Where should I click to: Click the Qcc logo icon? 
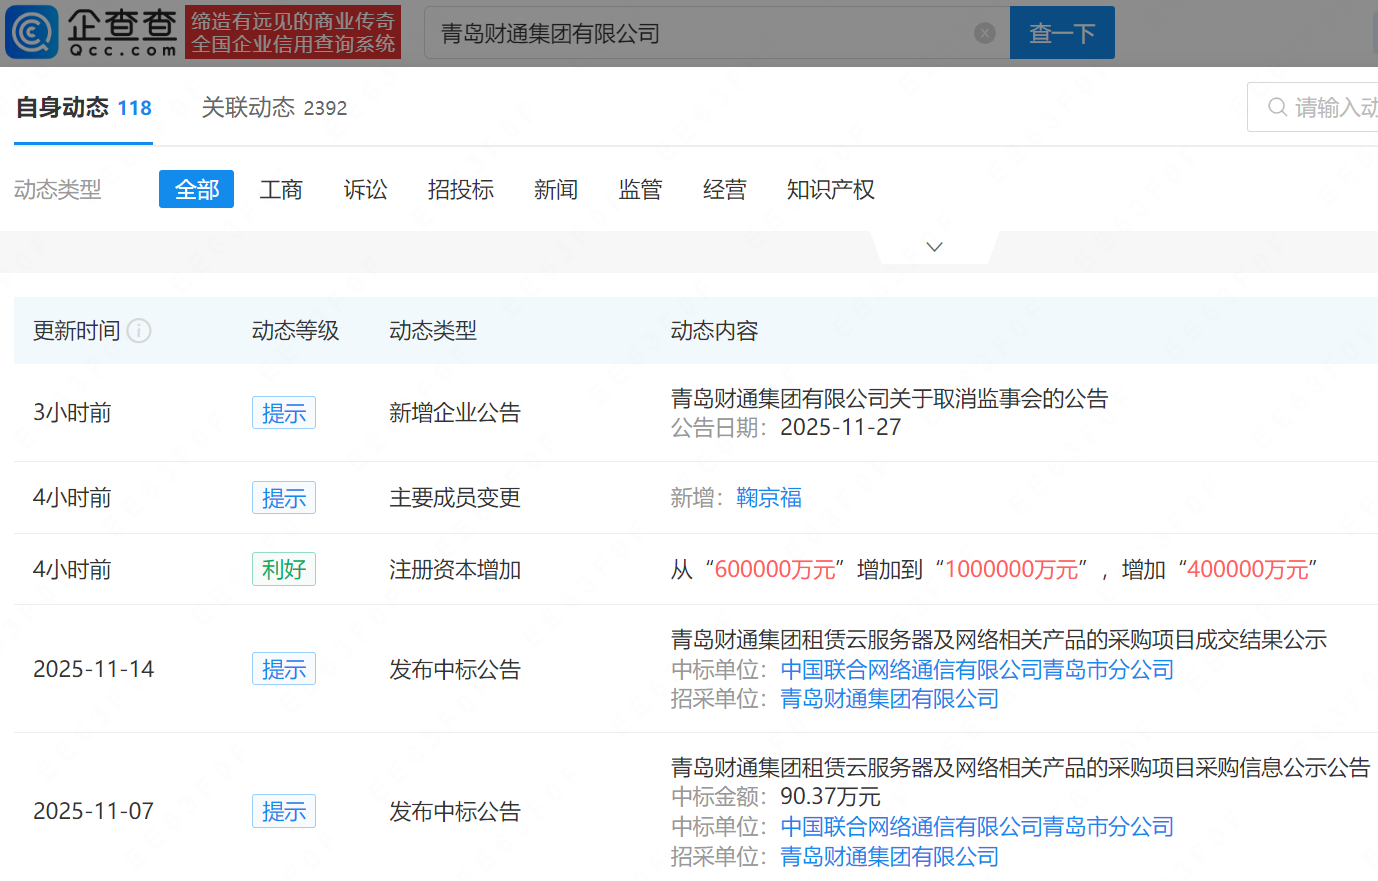[x=32, y=32]
